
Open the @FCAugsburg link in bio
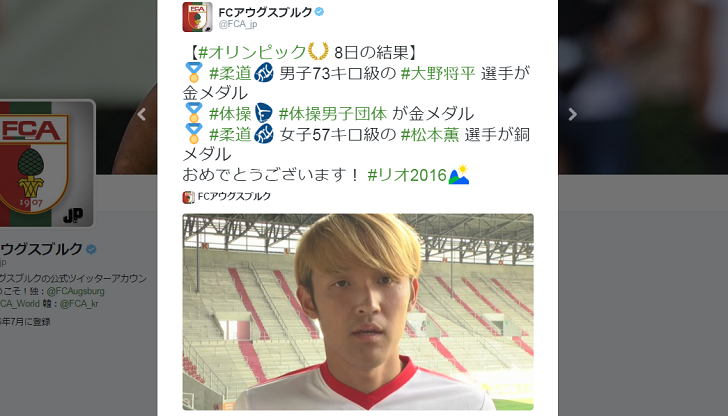click(x=75, y=291)
